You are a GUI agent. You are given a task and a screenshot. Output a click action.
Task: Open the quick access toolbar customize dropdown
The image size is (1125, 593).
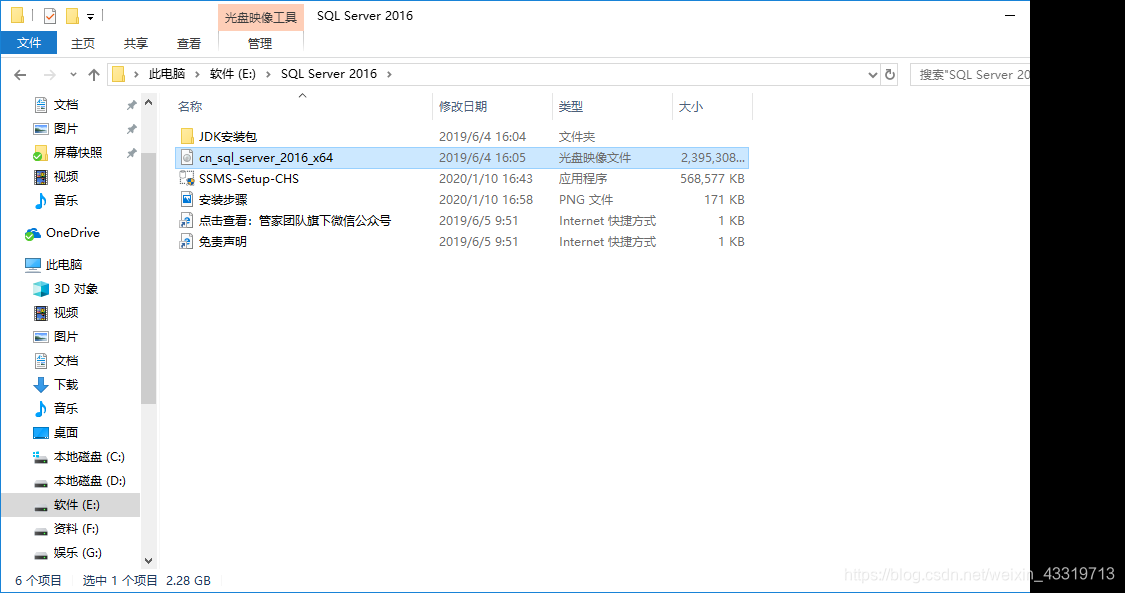click(x=90, y=16)
